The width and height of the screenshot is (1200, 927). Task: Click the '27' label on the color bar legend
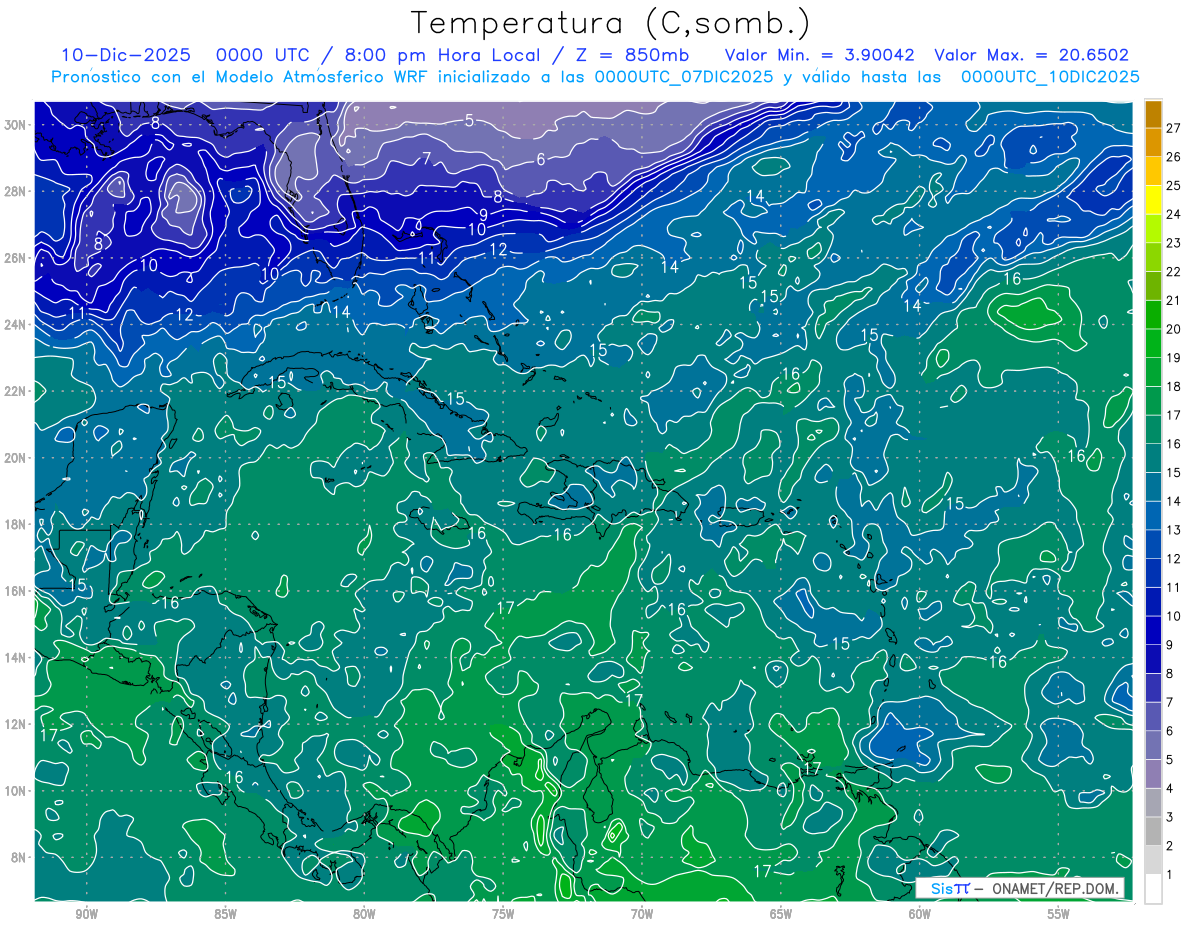(x=1174, y=128)
